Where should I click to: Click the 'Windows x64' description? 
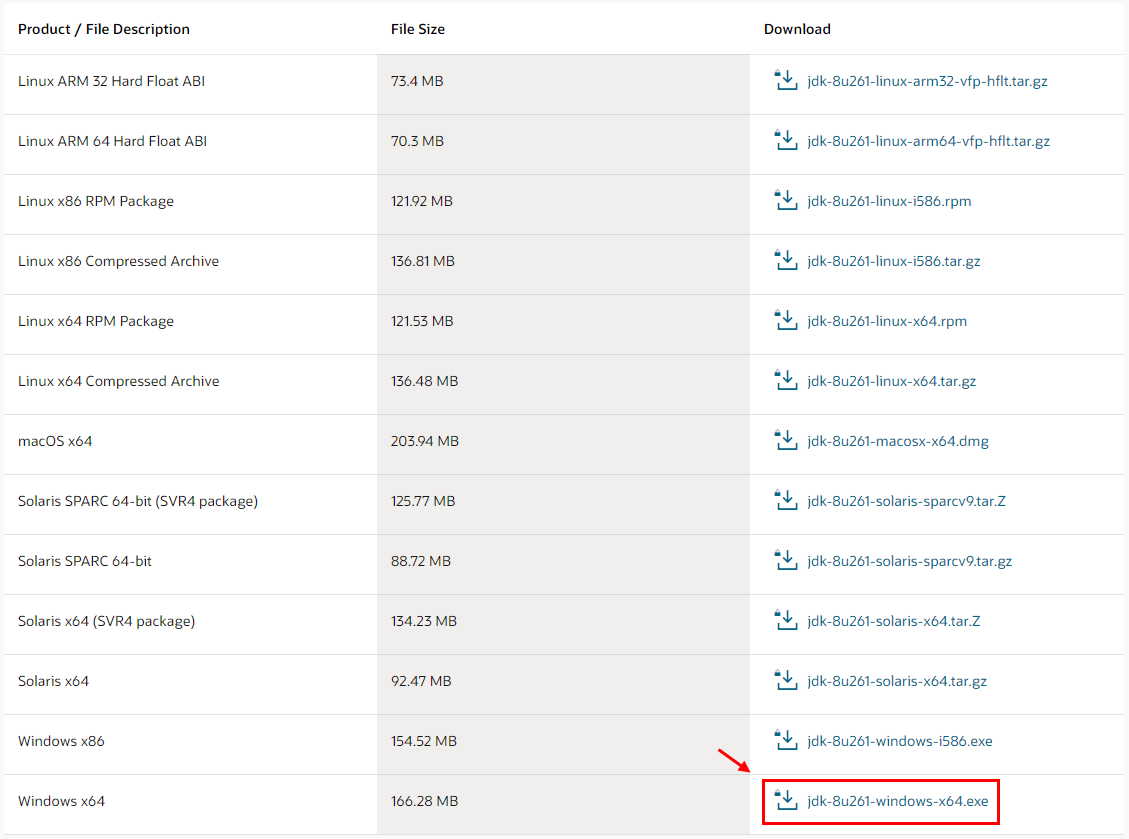(x=61, y=801)
